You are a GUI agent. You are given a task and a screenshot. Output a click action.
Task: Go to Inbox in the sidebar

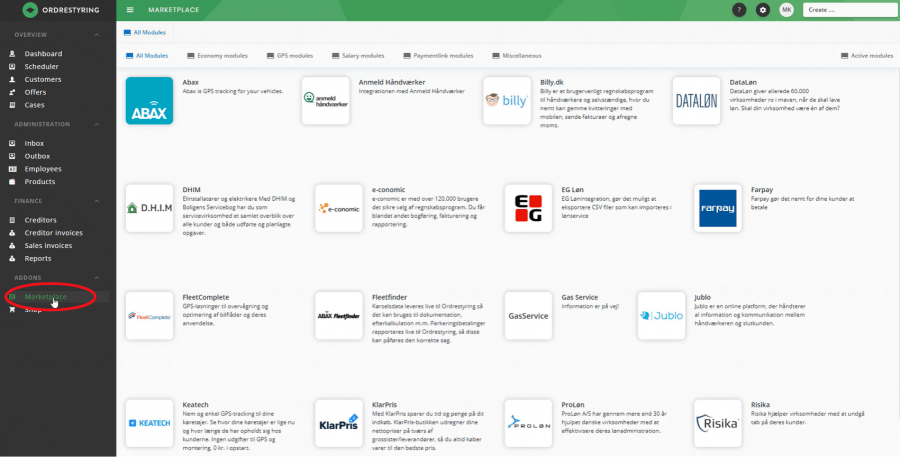click(x=34, y=144)
